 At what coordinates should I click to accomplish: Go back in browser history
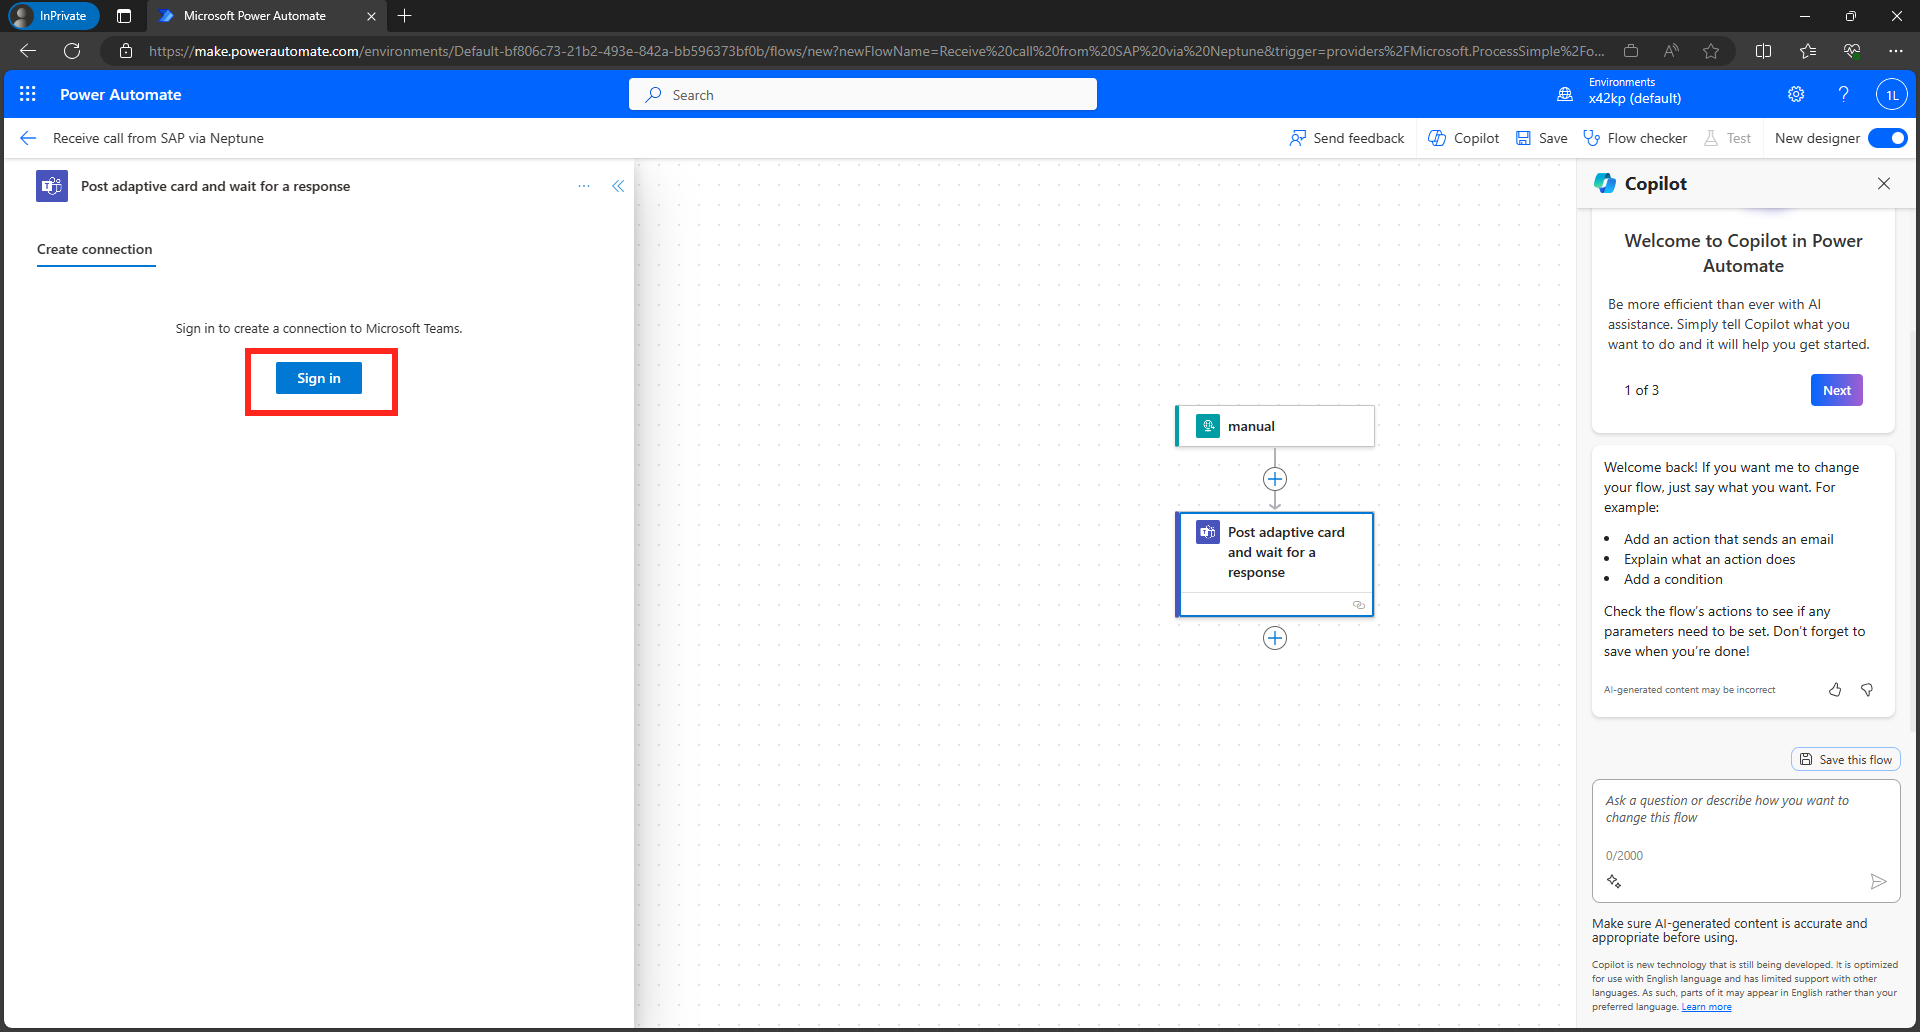tap(28, 51)
